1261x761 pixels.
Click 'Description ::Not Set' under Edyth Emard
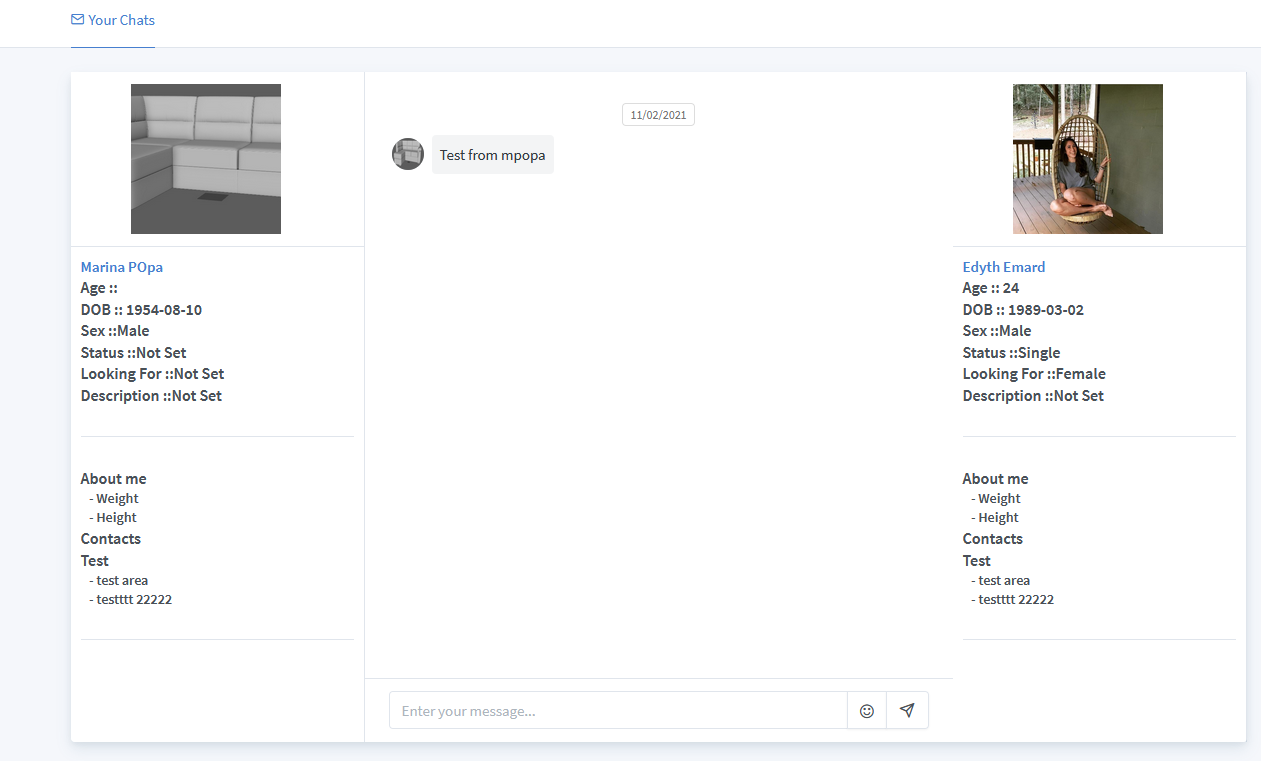point(1033,396)
